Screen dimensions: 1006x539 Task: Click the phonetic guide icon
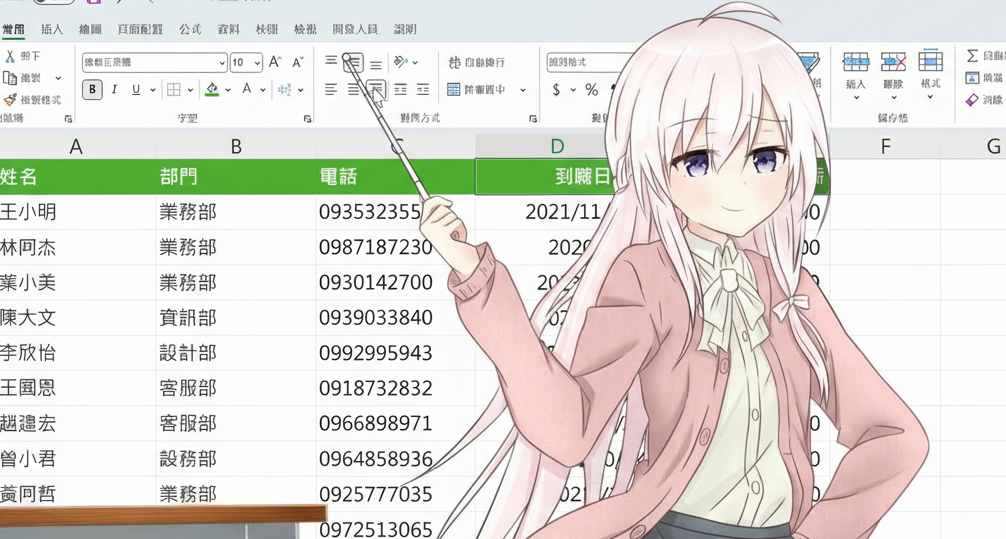[284, 90]
